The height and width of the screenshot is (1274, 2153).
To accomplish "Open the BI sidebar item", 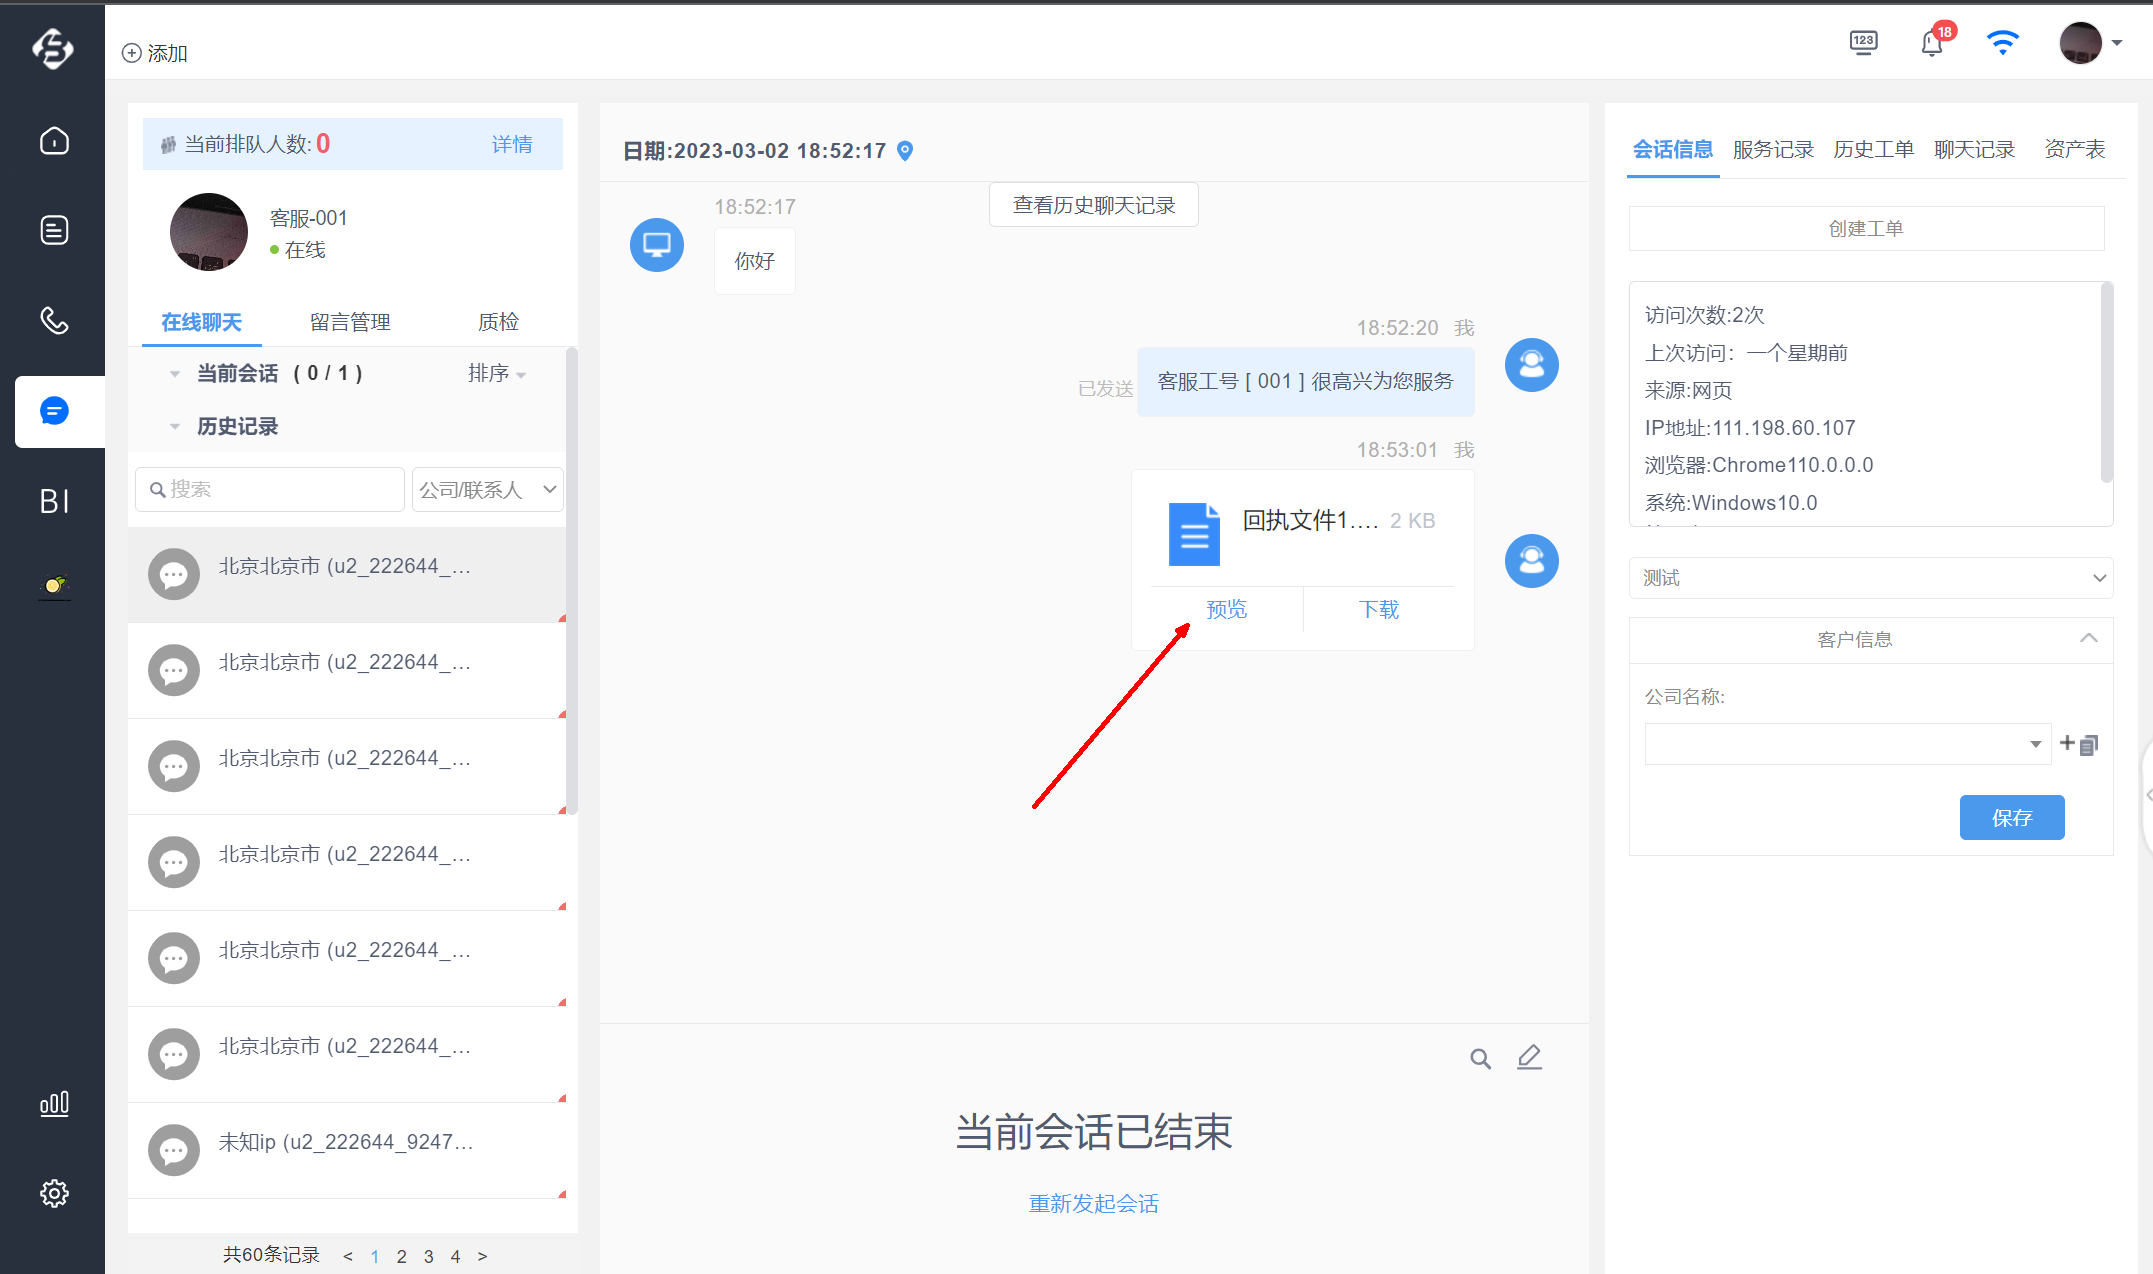I will (54, 501).
